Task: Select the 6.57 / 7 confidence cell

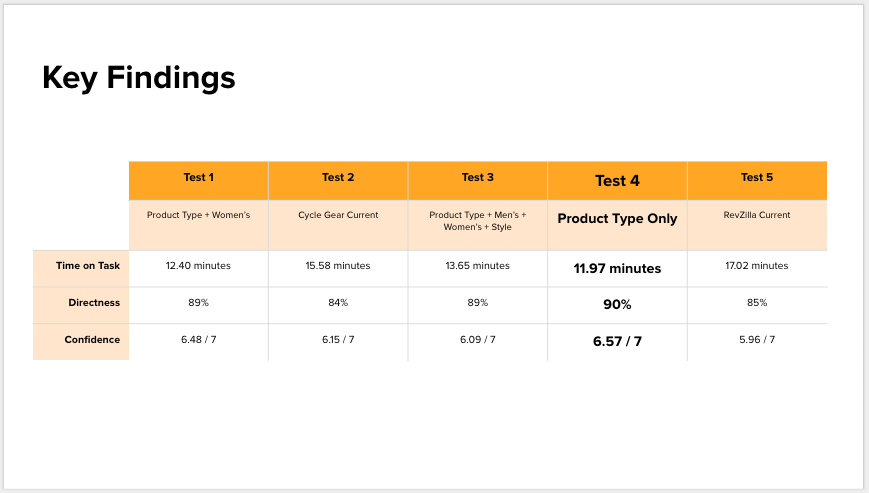Action: point(617,342)
